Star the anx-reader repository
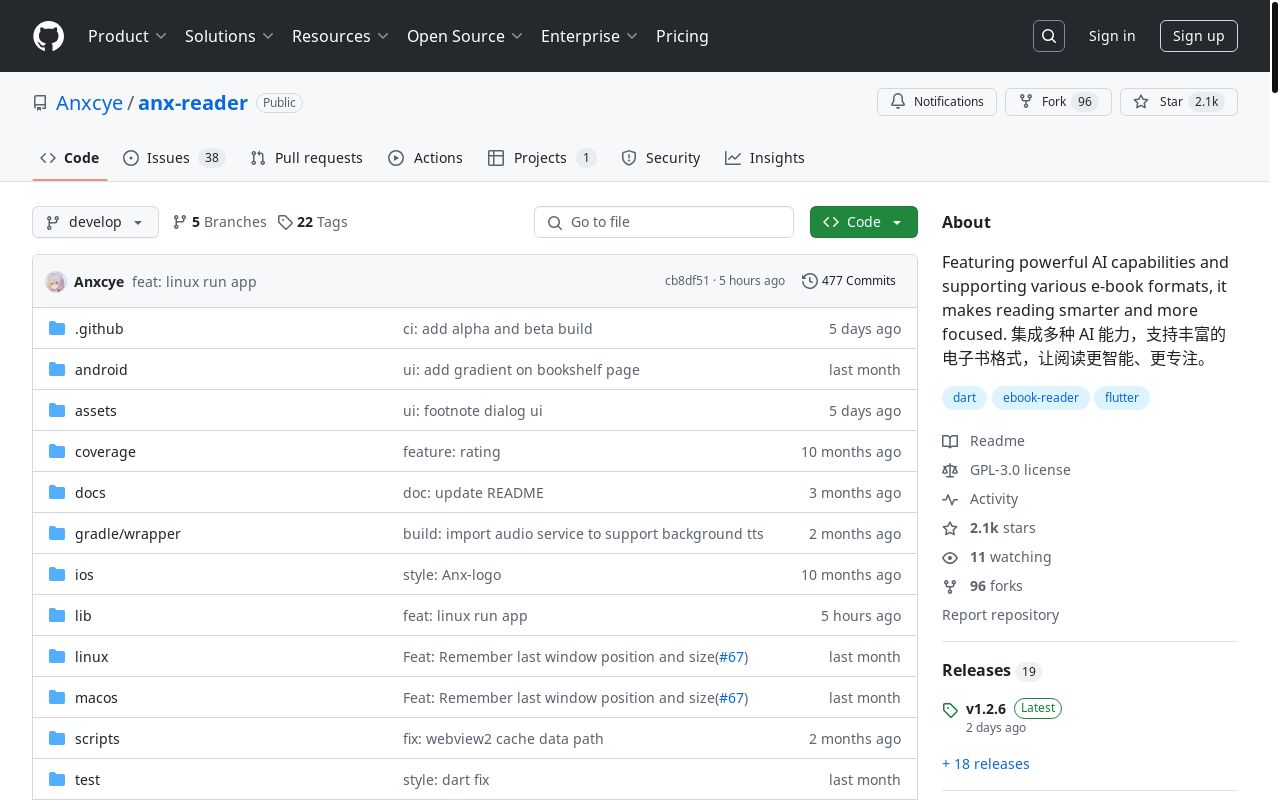 coord(1178,102)
